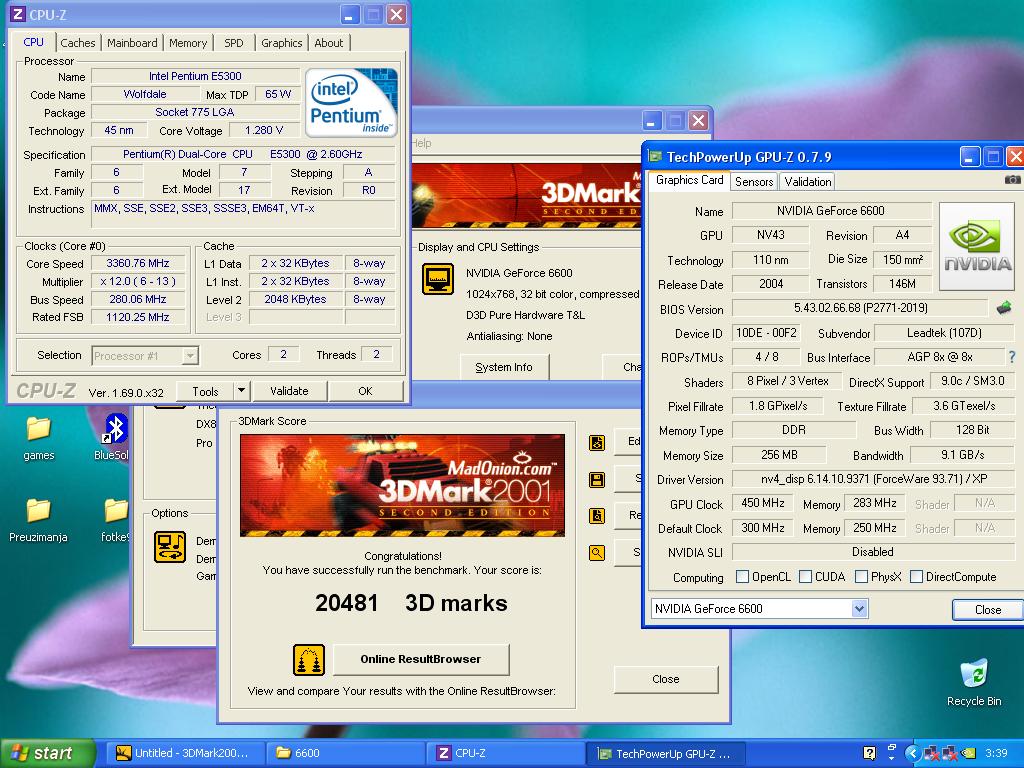Open the NVIDIA GeForce 6600 card dropdown

[859, 609]
